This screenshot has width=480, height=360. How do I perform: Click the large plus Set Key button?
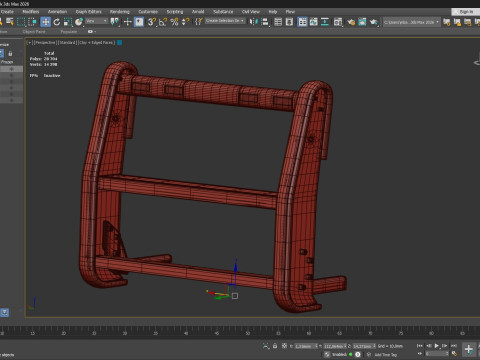click(x=469, y=350)
